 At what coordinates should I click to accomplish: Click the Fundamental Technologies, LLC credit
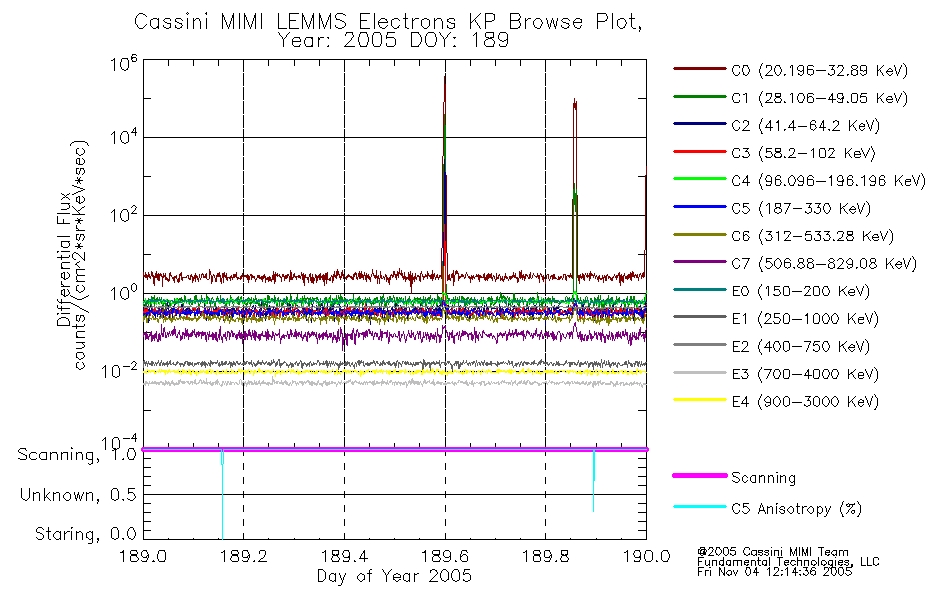(788, 562)
